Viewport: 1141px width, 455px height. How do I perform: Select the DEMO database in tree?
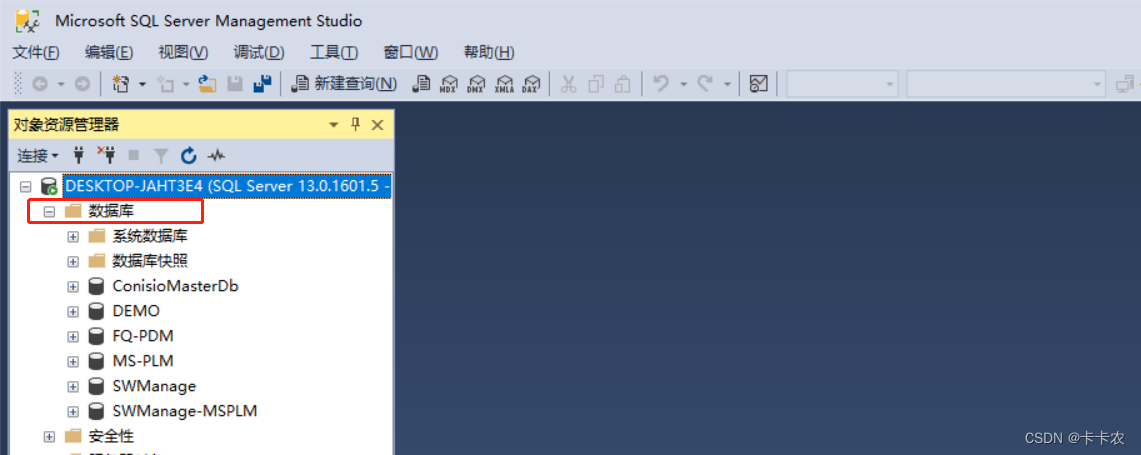(136, 312)
